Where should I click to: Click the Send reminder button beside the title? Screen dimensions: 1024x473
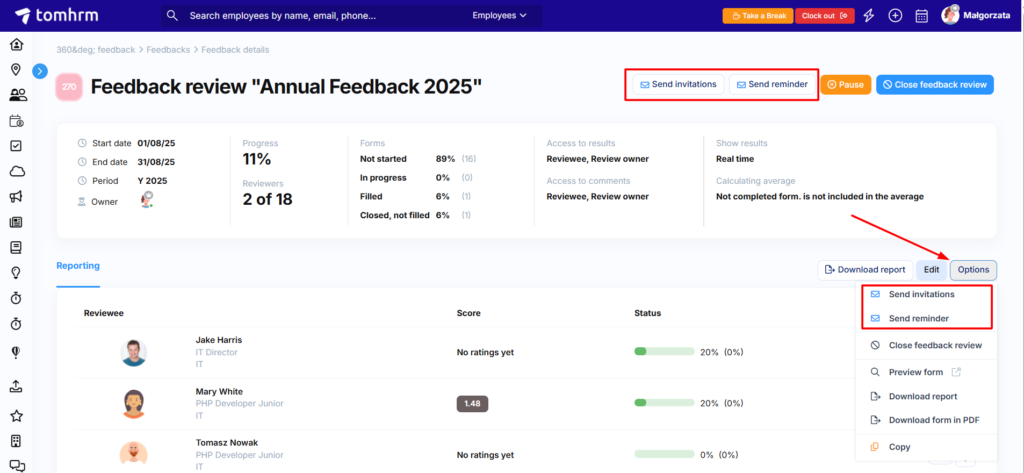pos(774,85)
